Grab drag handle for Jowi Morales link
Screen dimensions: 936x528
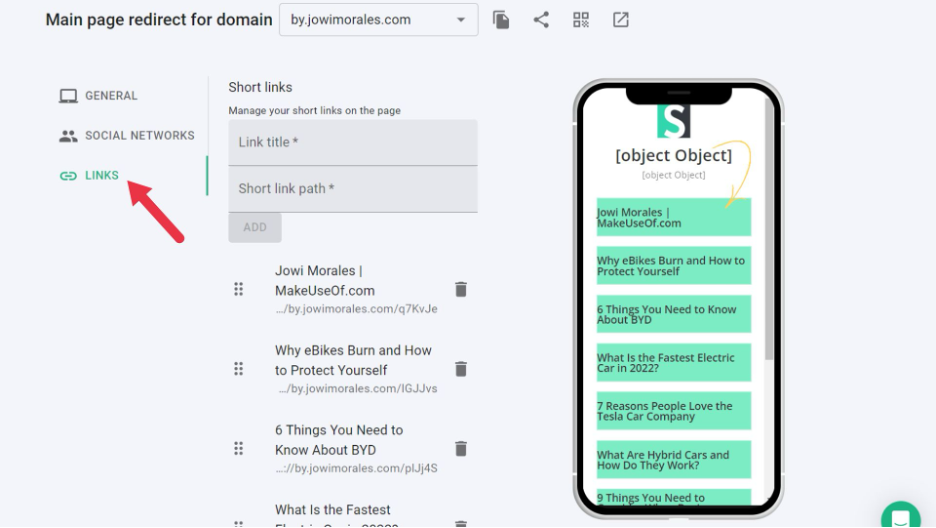pos(238,289)
